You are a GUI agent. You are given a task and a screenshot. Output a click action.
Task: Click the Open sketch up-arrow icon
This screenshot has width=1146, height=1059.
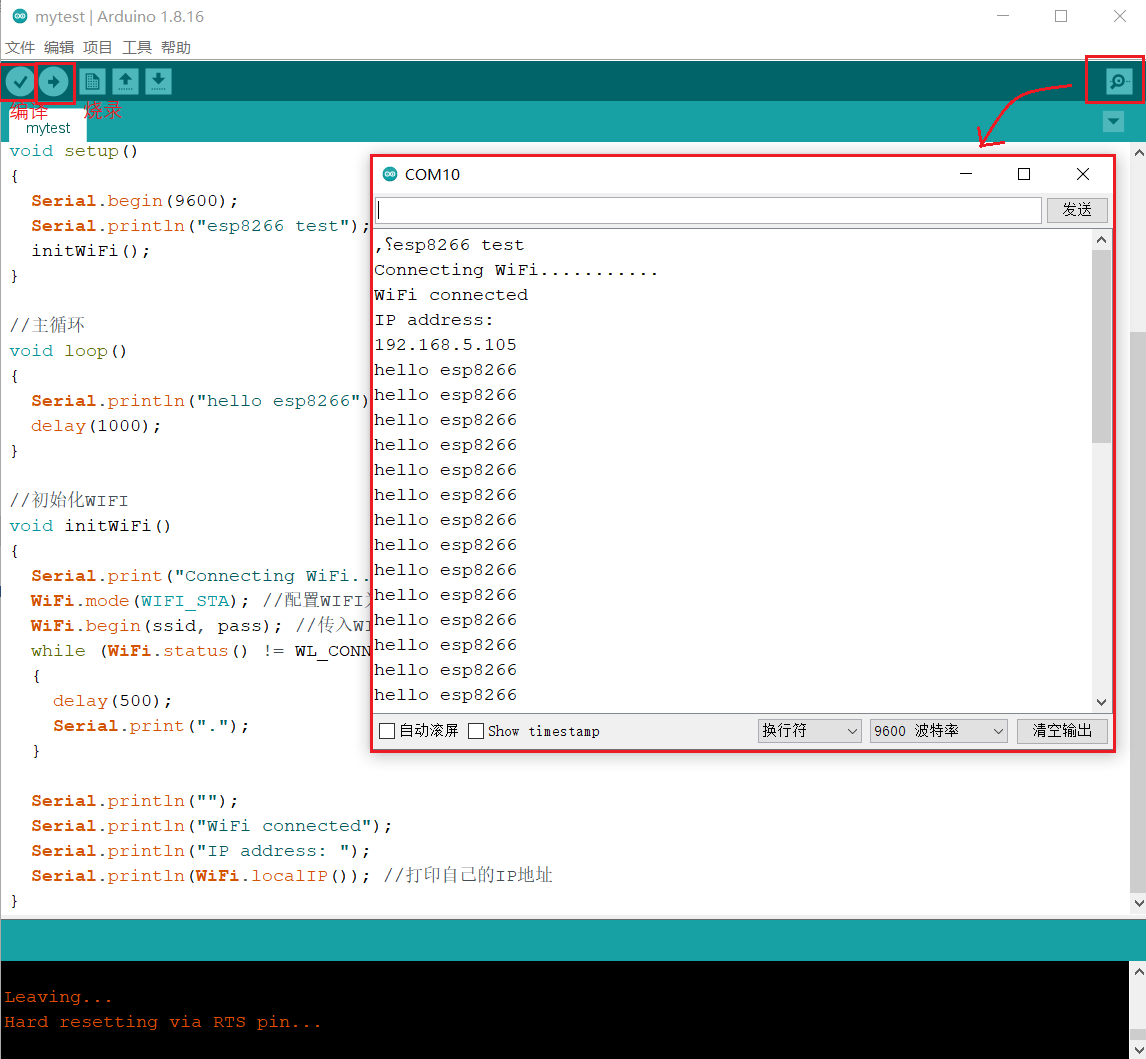tap(125, 82)
